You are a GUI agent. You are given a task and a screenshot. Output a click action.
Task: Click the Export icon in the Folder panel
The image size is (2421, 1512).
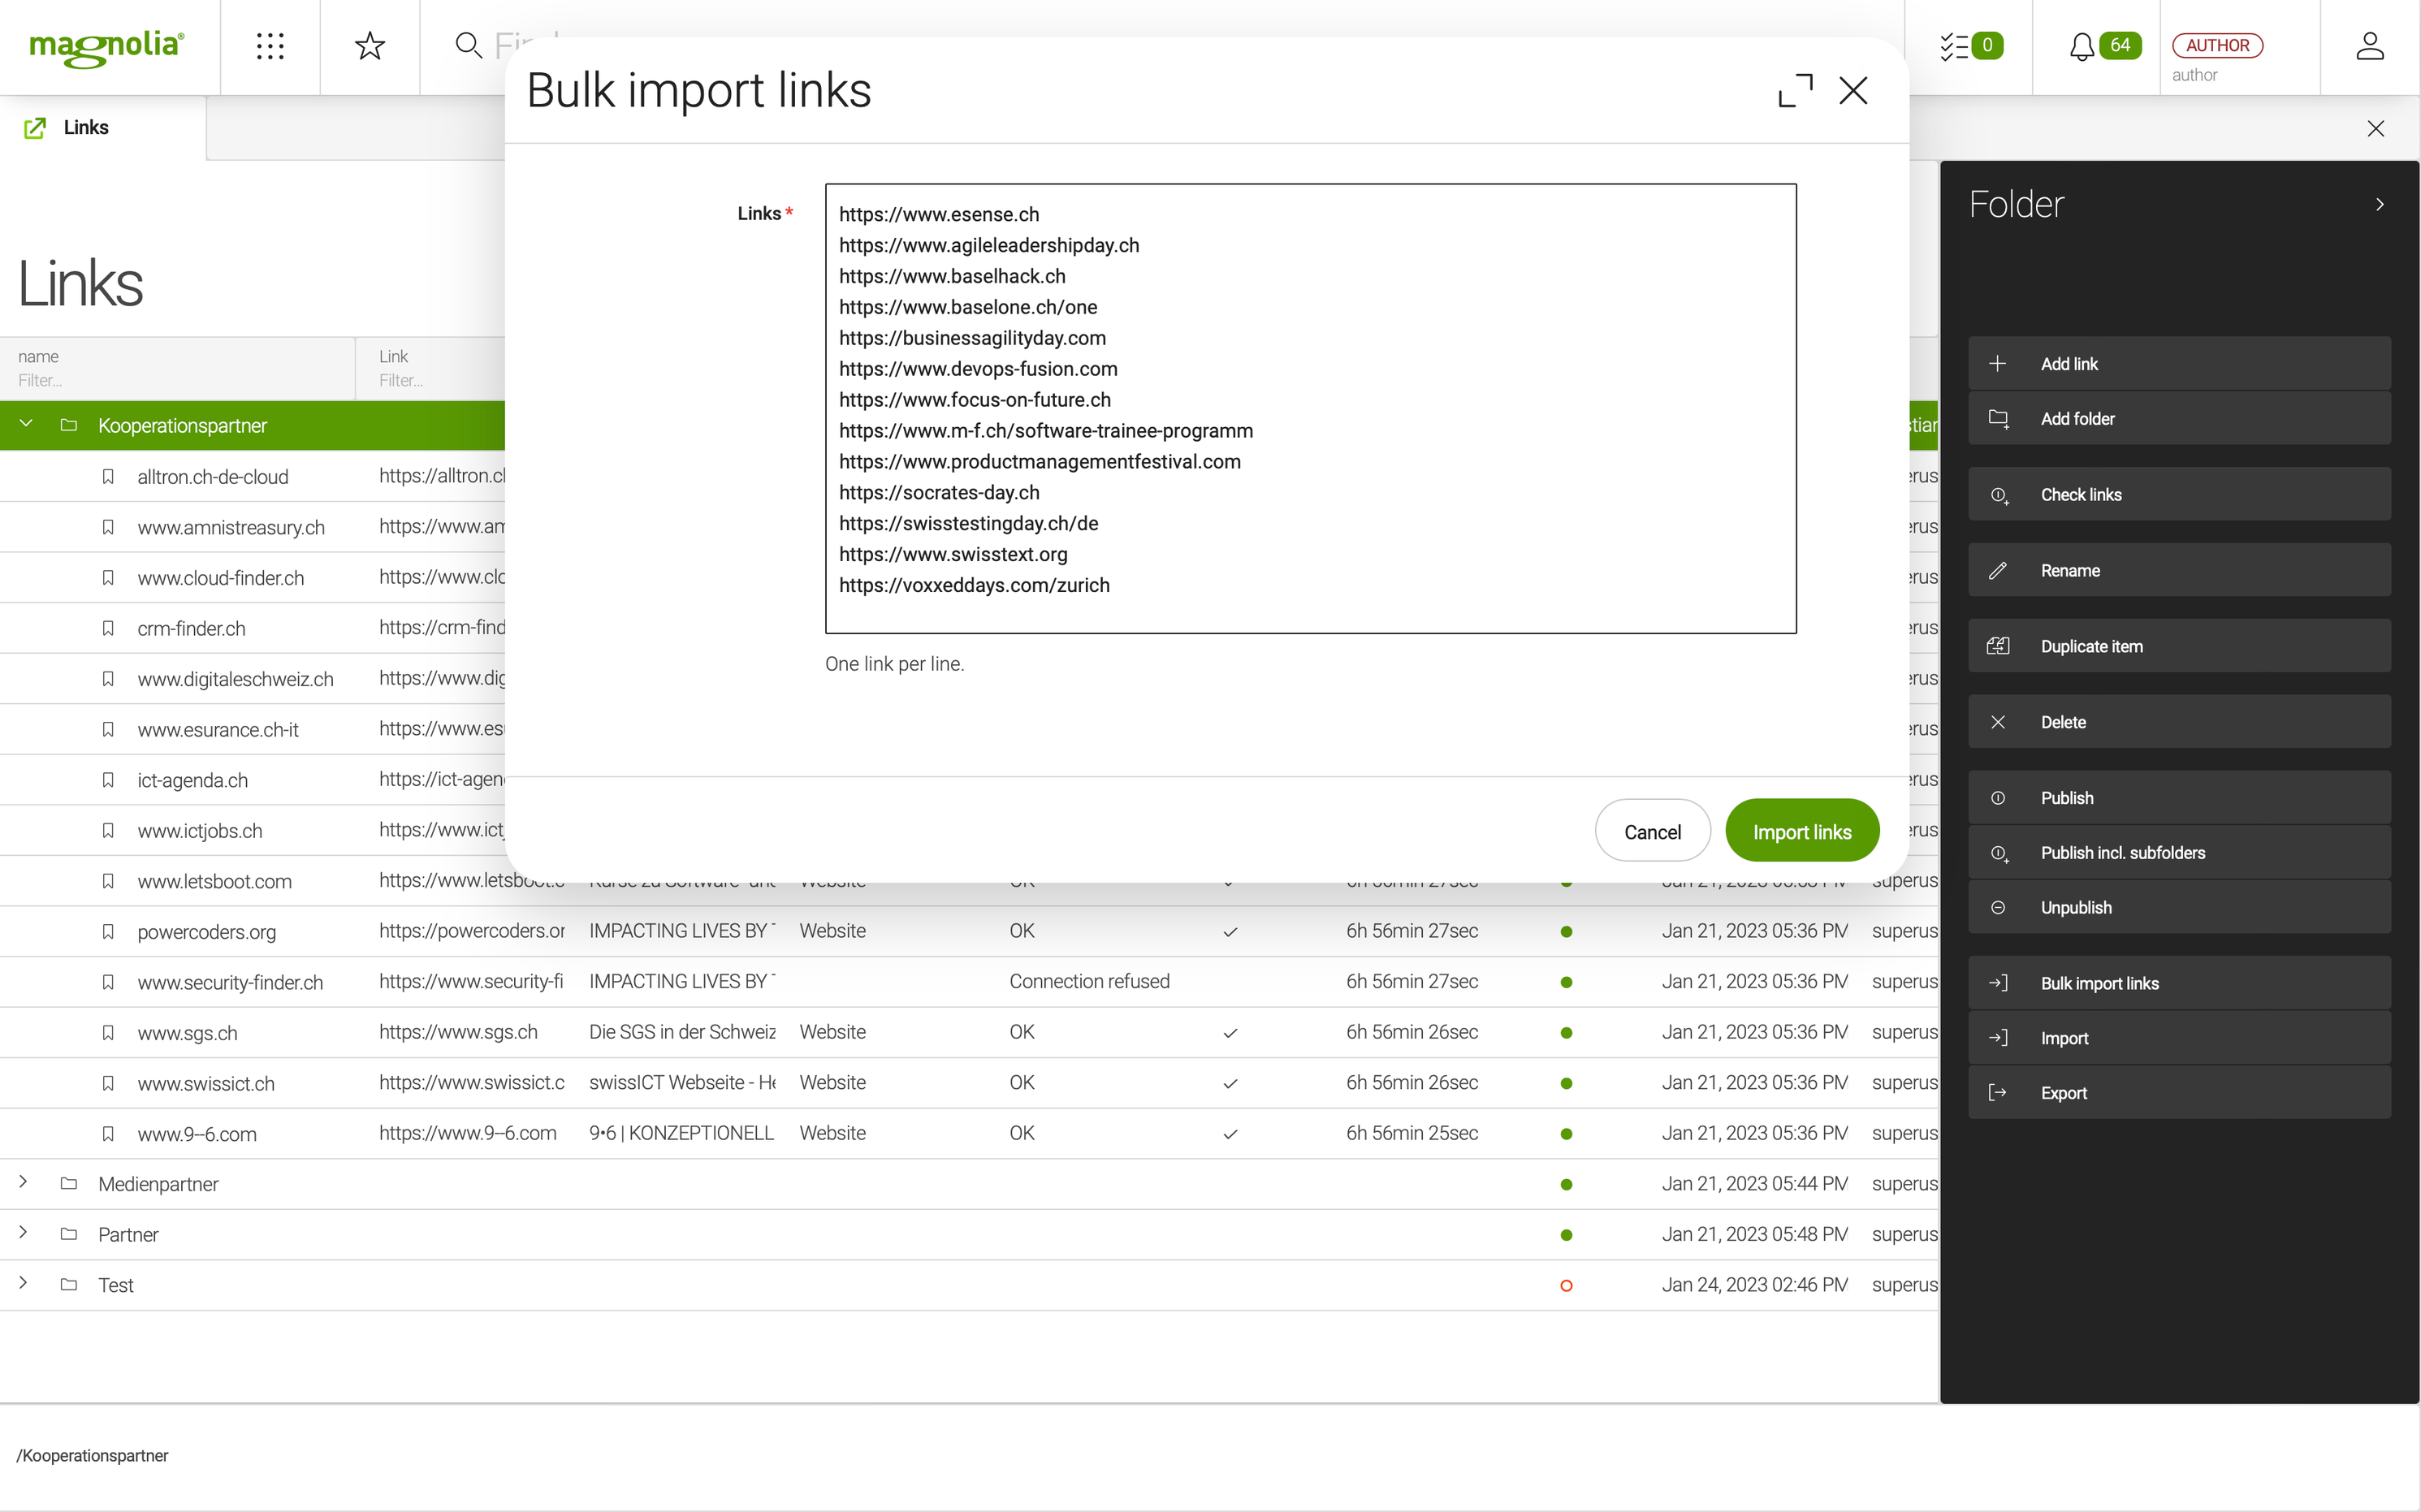tap(1998, 1092)
